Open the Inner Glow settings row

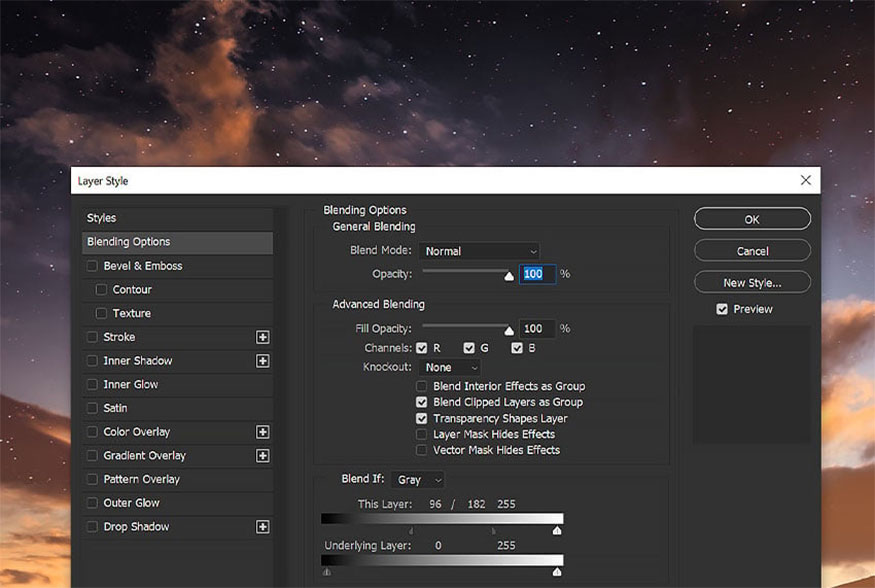point(177,384)
